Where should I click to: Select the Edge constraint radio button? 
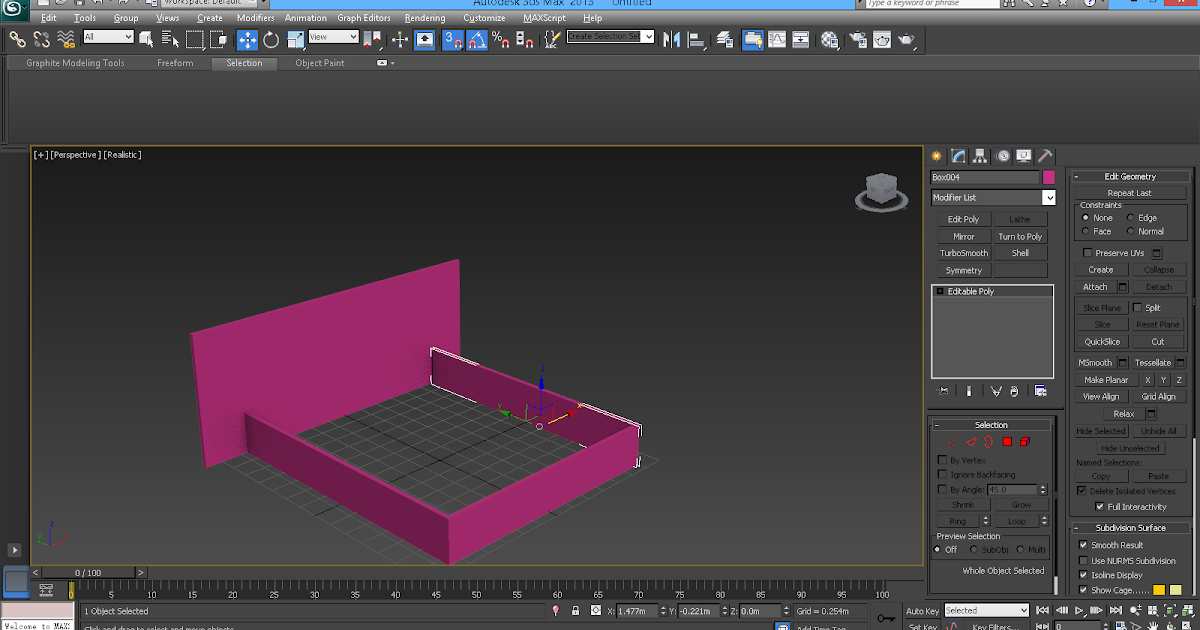coord(1131,218)
